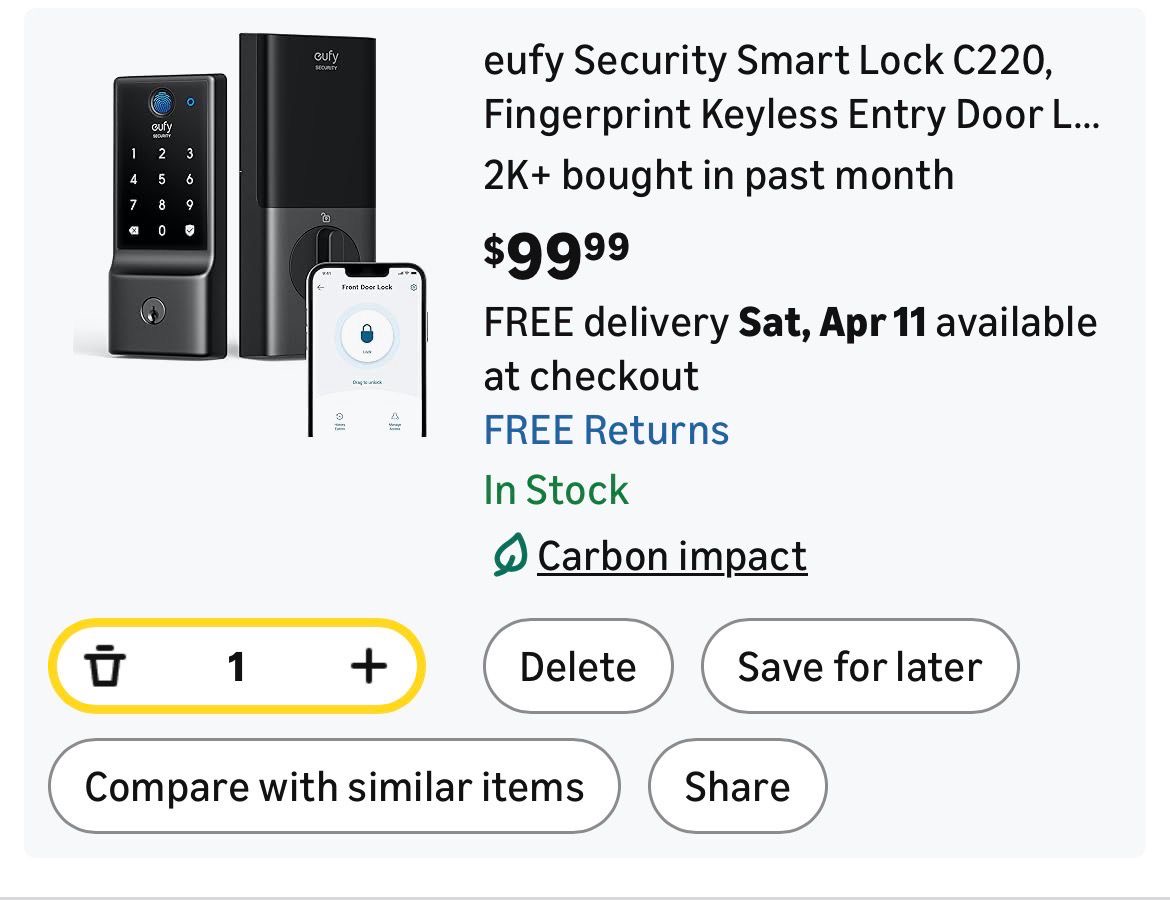Open the Carbon impact link
The height and width of the screenshot is (900, 1170).
(672, 557)
